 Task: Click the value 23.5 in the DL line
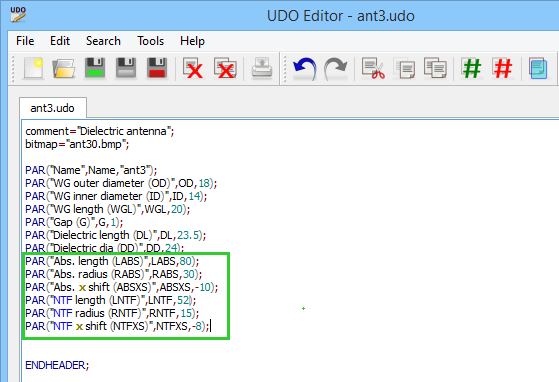point(188,235)
